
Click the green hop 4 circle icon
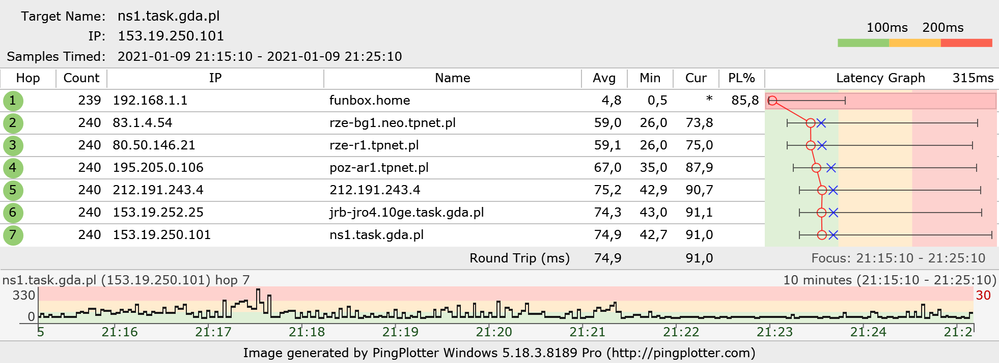(13, 168)
